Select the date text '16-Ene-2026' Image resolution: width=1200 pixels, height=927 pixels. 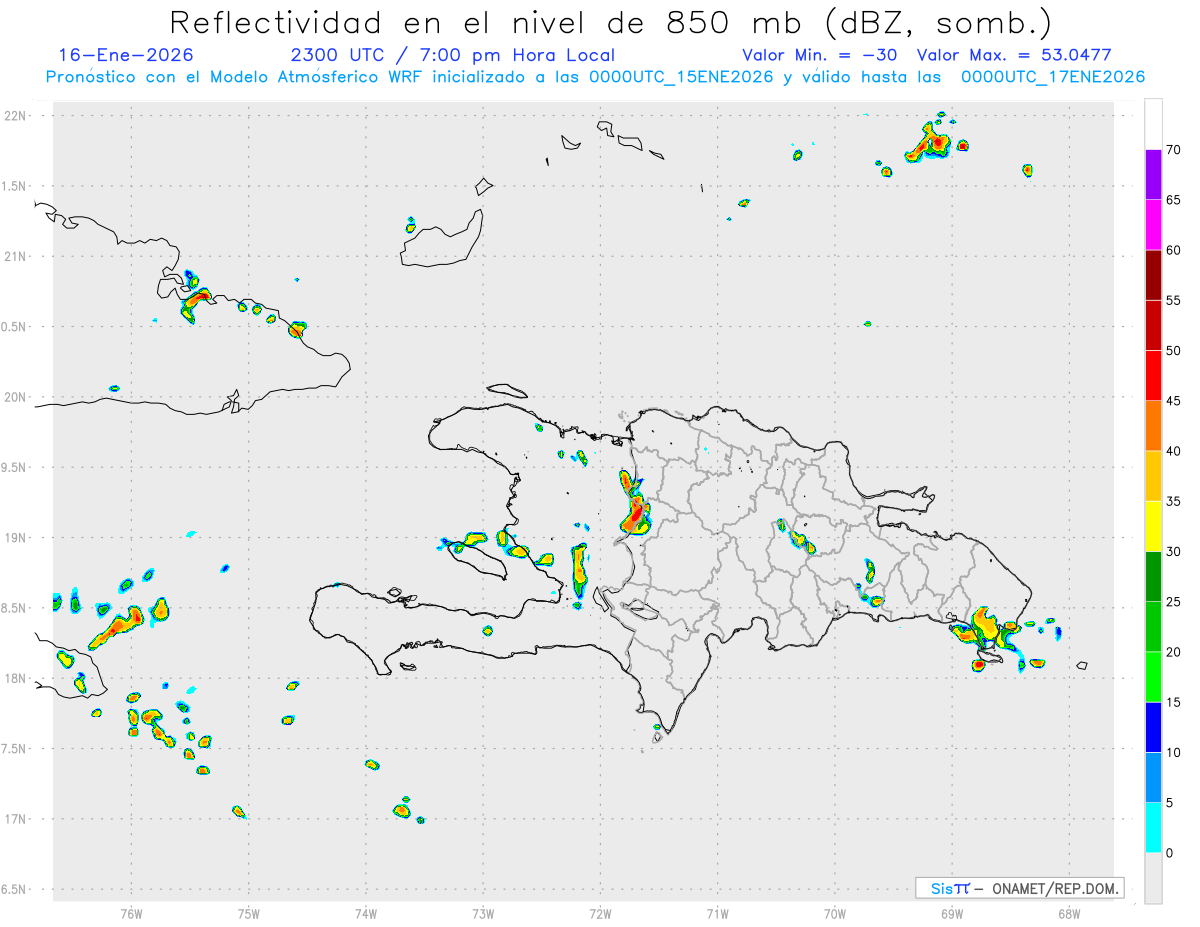(x=126, y=55)
